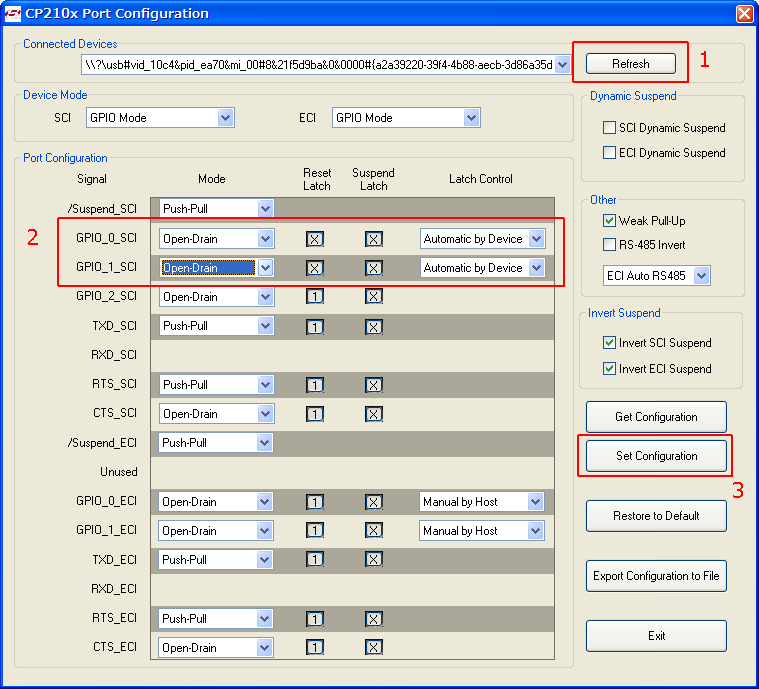Toggle GPIO_0_ECI suspend latch box
The width and height of the screenshot is (759, 689).
pyautogui.click(x=374, y=502)
